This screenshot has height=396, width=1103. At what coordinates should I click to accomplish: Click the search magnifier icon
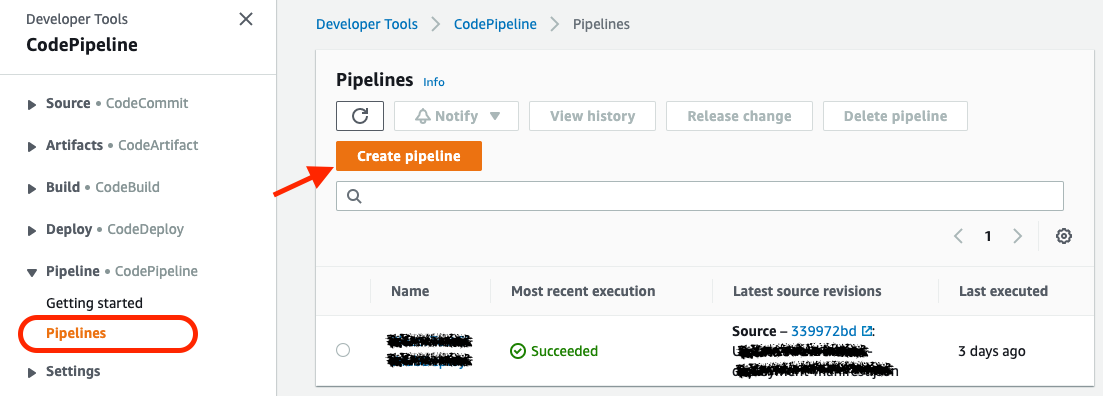pos(355,196)
